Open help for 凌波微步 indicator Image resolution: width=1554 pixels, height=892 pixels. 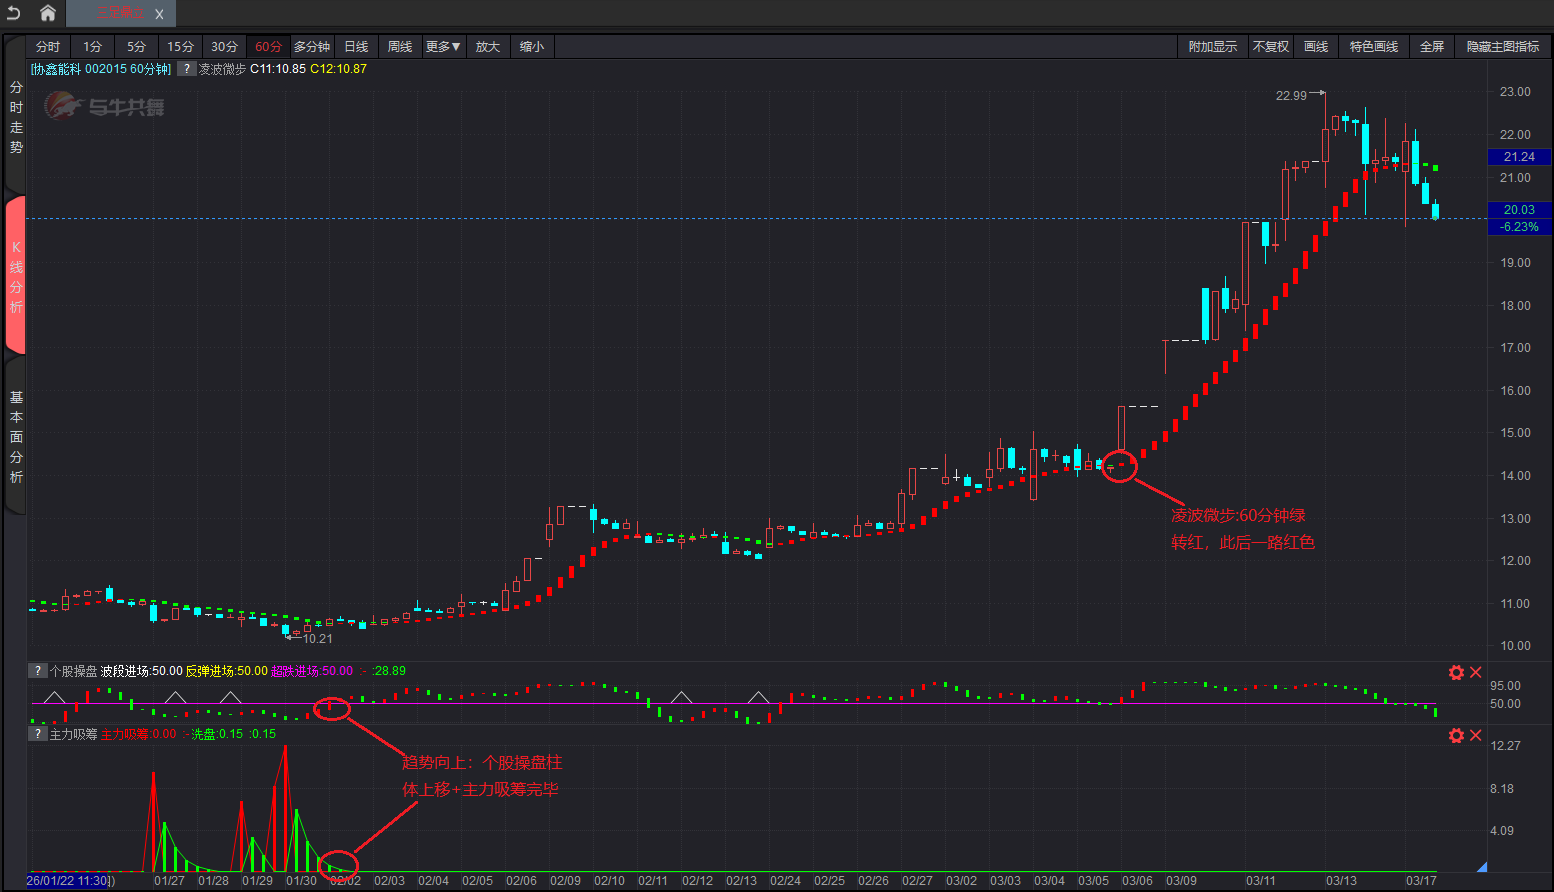[186, 69]
